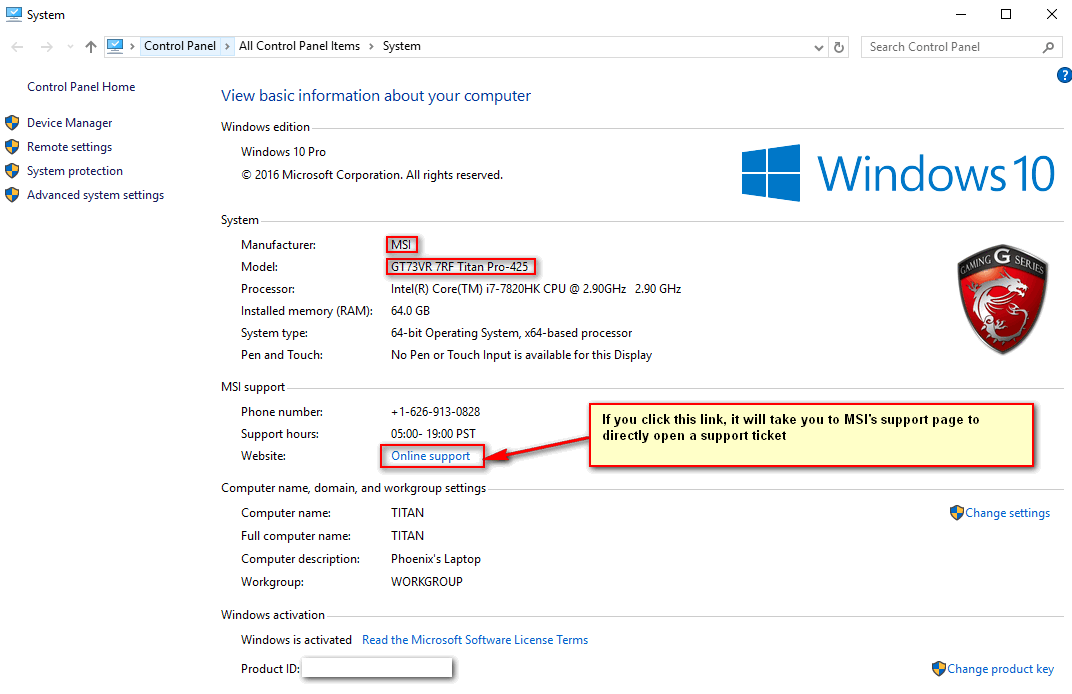
Task: Open address bar history dropdown
Action: [818, 47]
